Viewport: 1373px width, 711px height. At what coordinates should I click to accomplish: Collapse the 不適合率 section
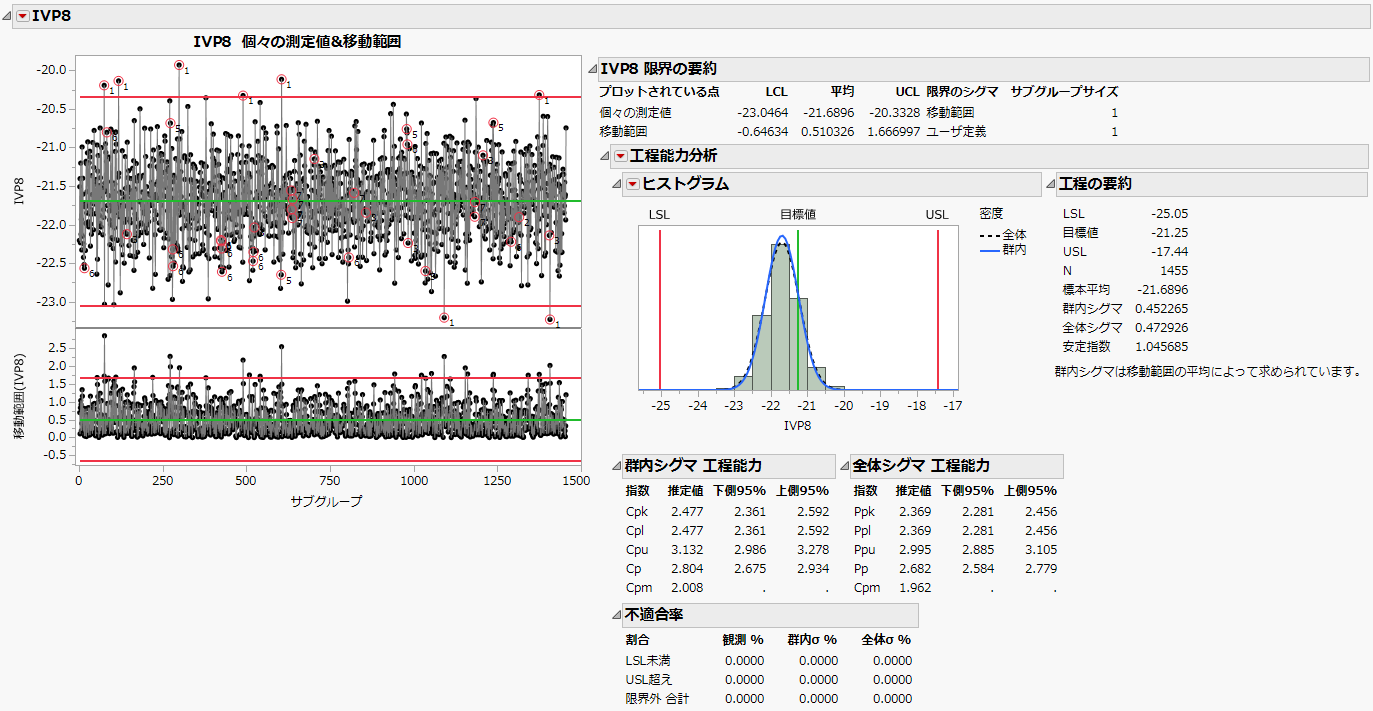616,614
